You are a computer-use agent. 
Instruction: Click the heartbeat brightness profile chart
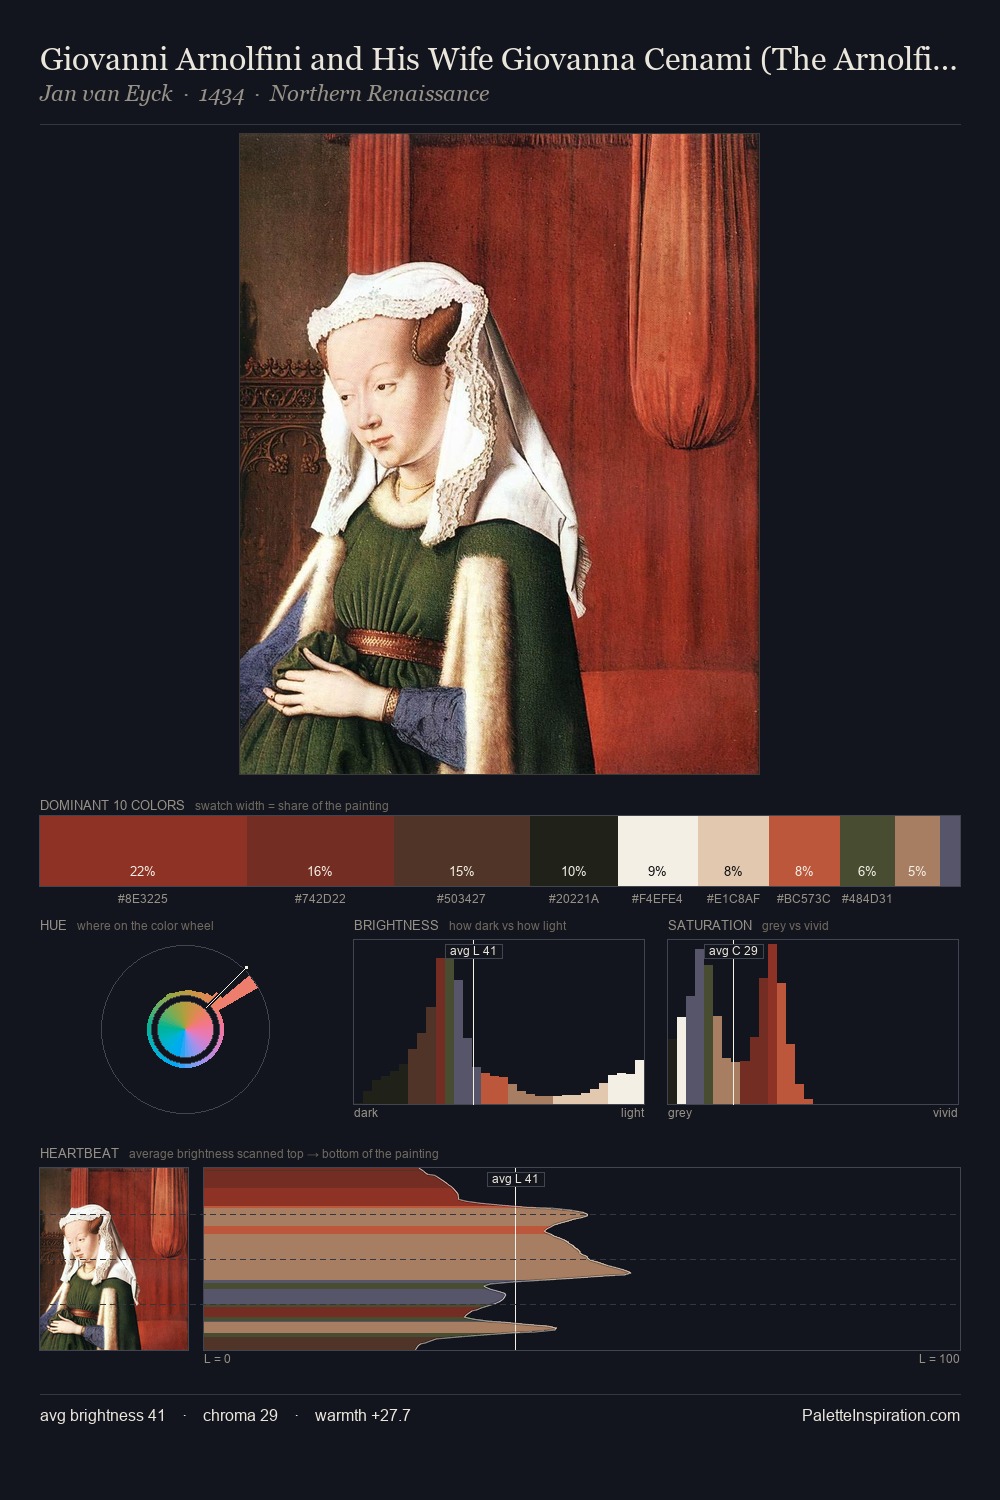click(x=582, y=1259)
